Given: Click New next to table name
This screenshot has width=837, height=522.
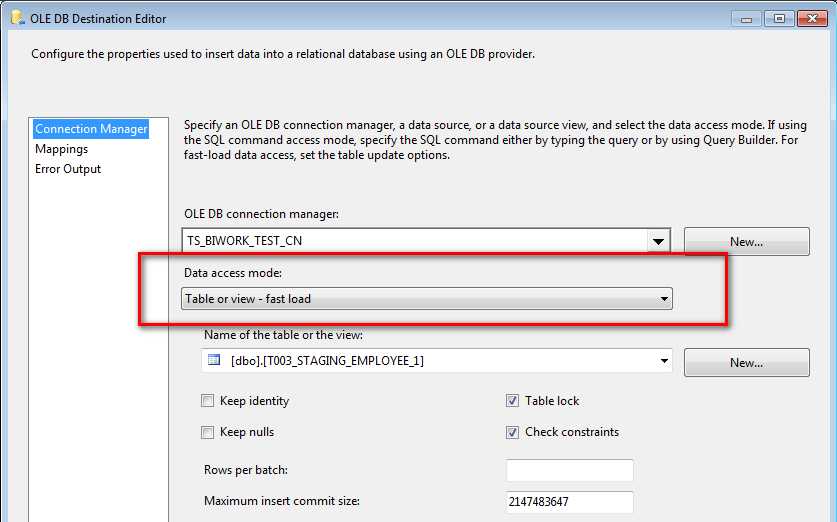Looking at the screenshot, I should pyautogui.click(x=746, y=362).
